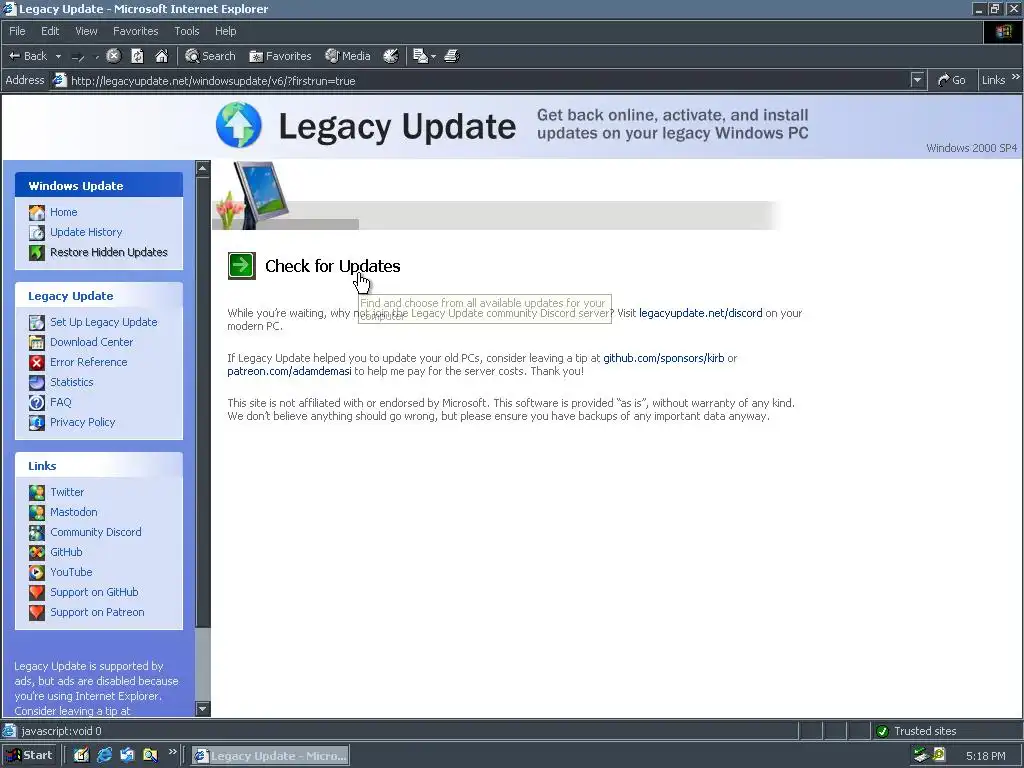Open the Favorites toolbar button
The width and height of the screenshot is (1024, 768).
(x=280, y=56)
